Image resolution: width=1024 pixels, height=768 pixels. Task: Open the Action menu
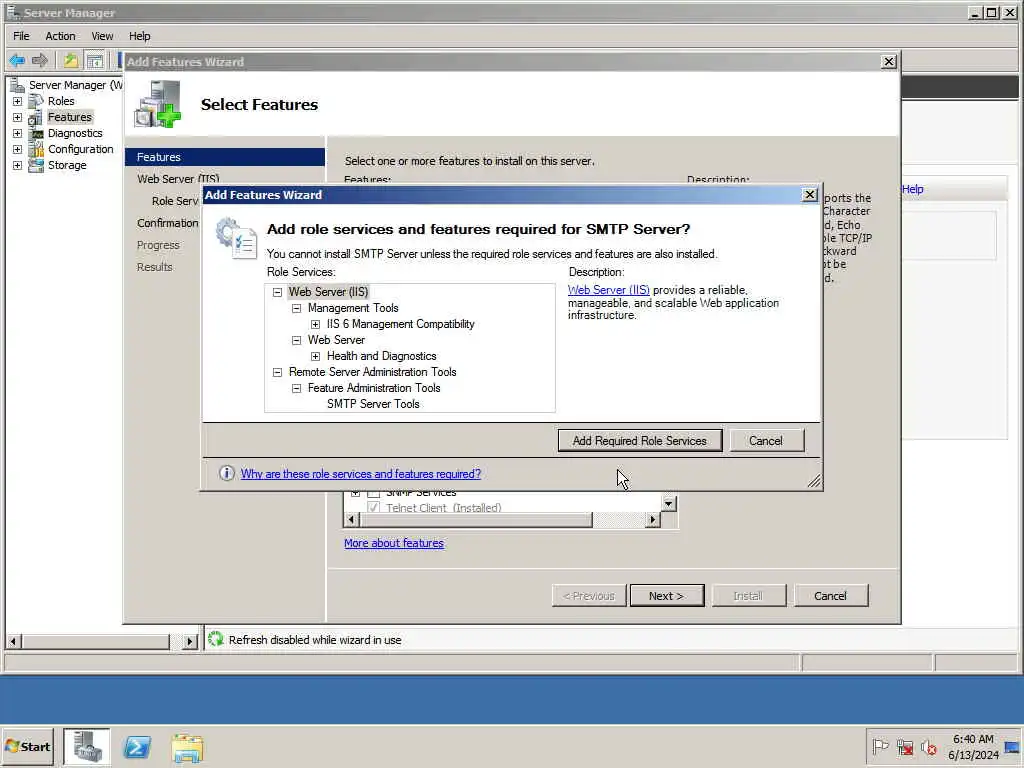tap(60, 36)
